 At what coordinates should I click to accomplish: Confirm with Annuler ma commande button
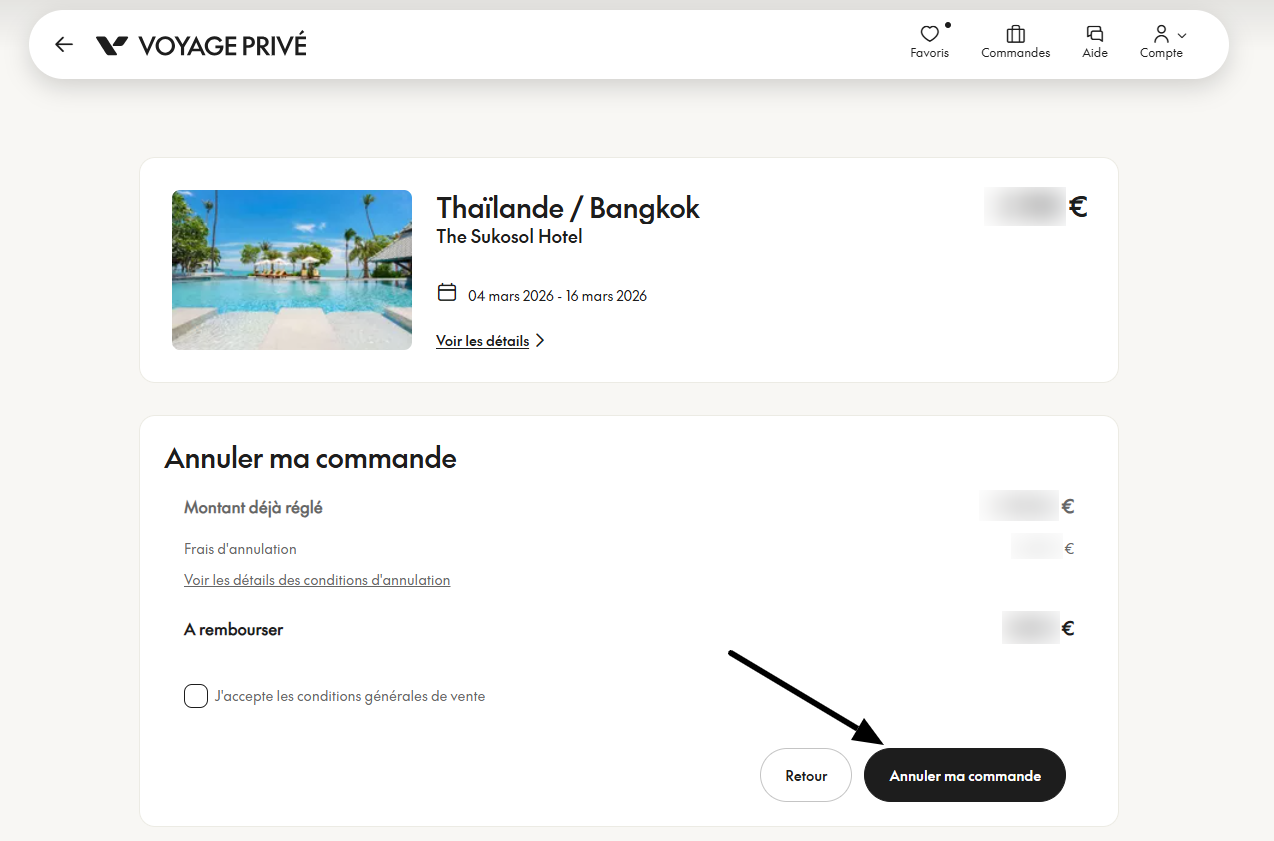(x=965, y=775)
